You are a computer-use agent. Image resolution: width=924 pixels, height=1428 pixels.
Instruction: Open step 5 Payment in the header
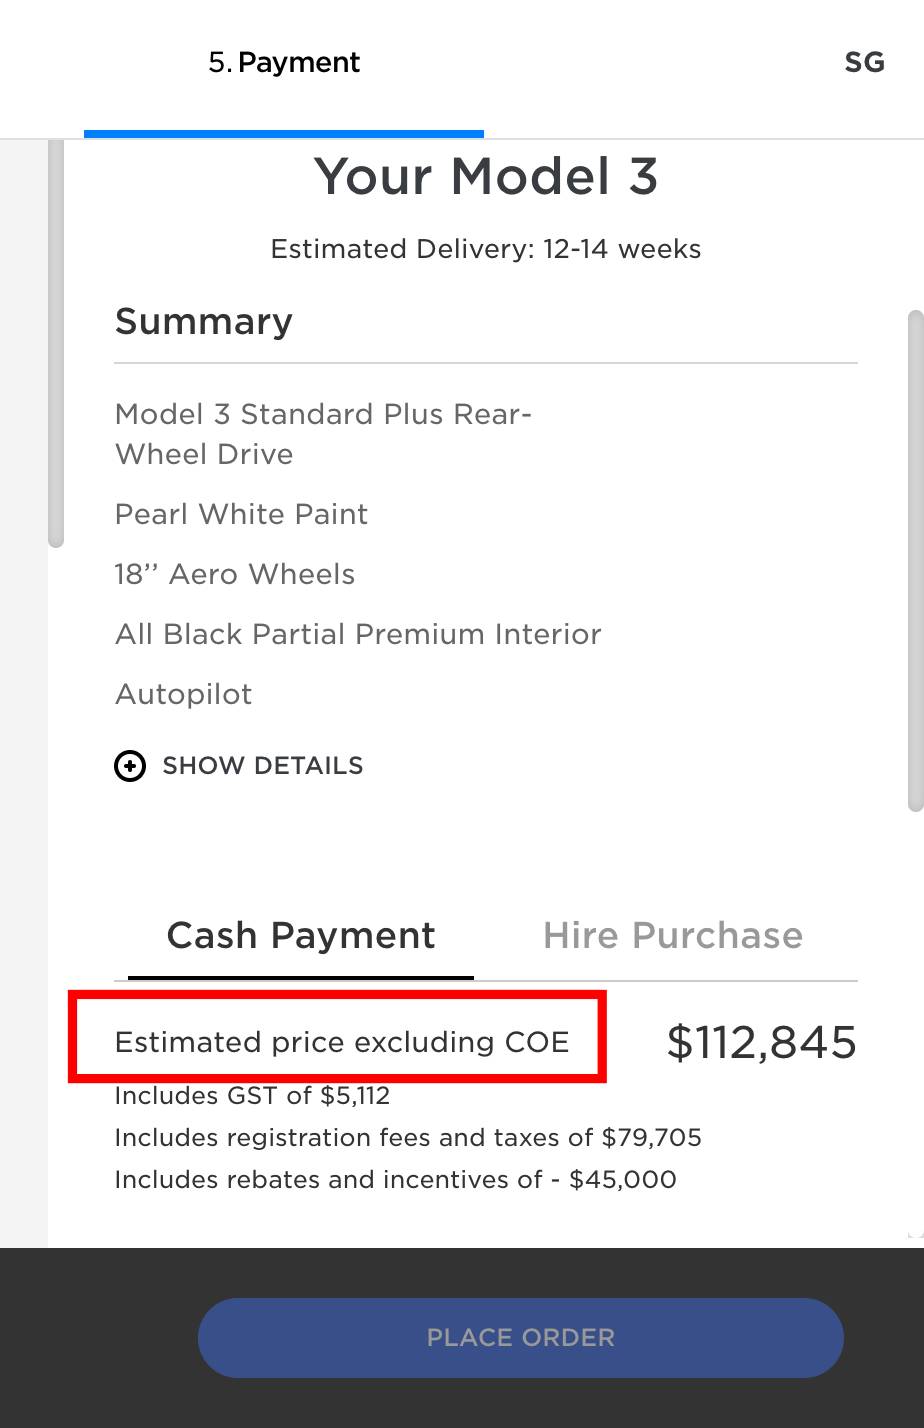pos(284,62)
